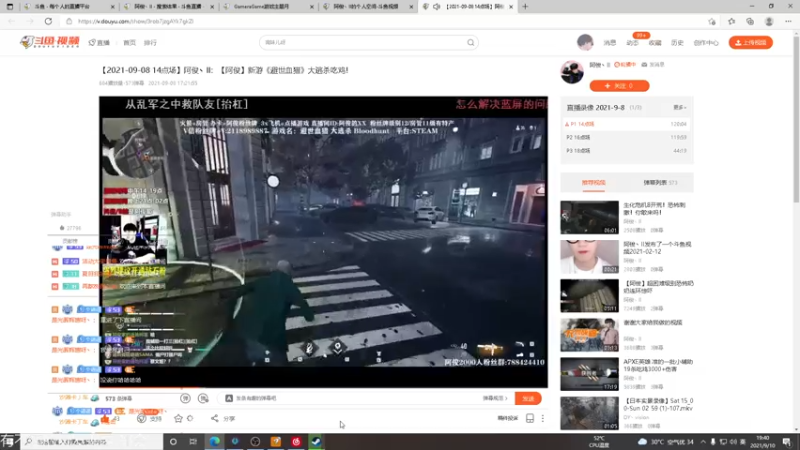Switch to 推荐视频 recommended tab
Screen dimensions: 800x450
593,183
